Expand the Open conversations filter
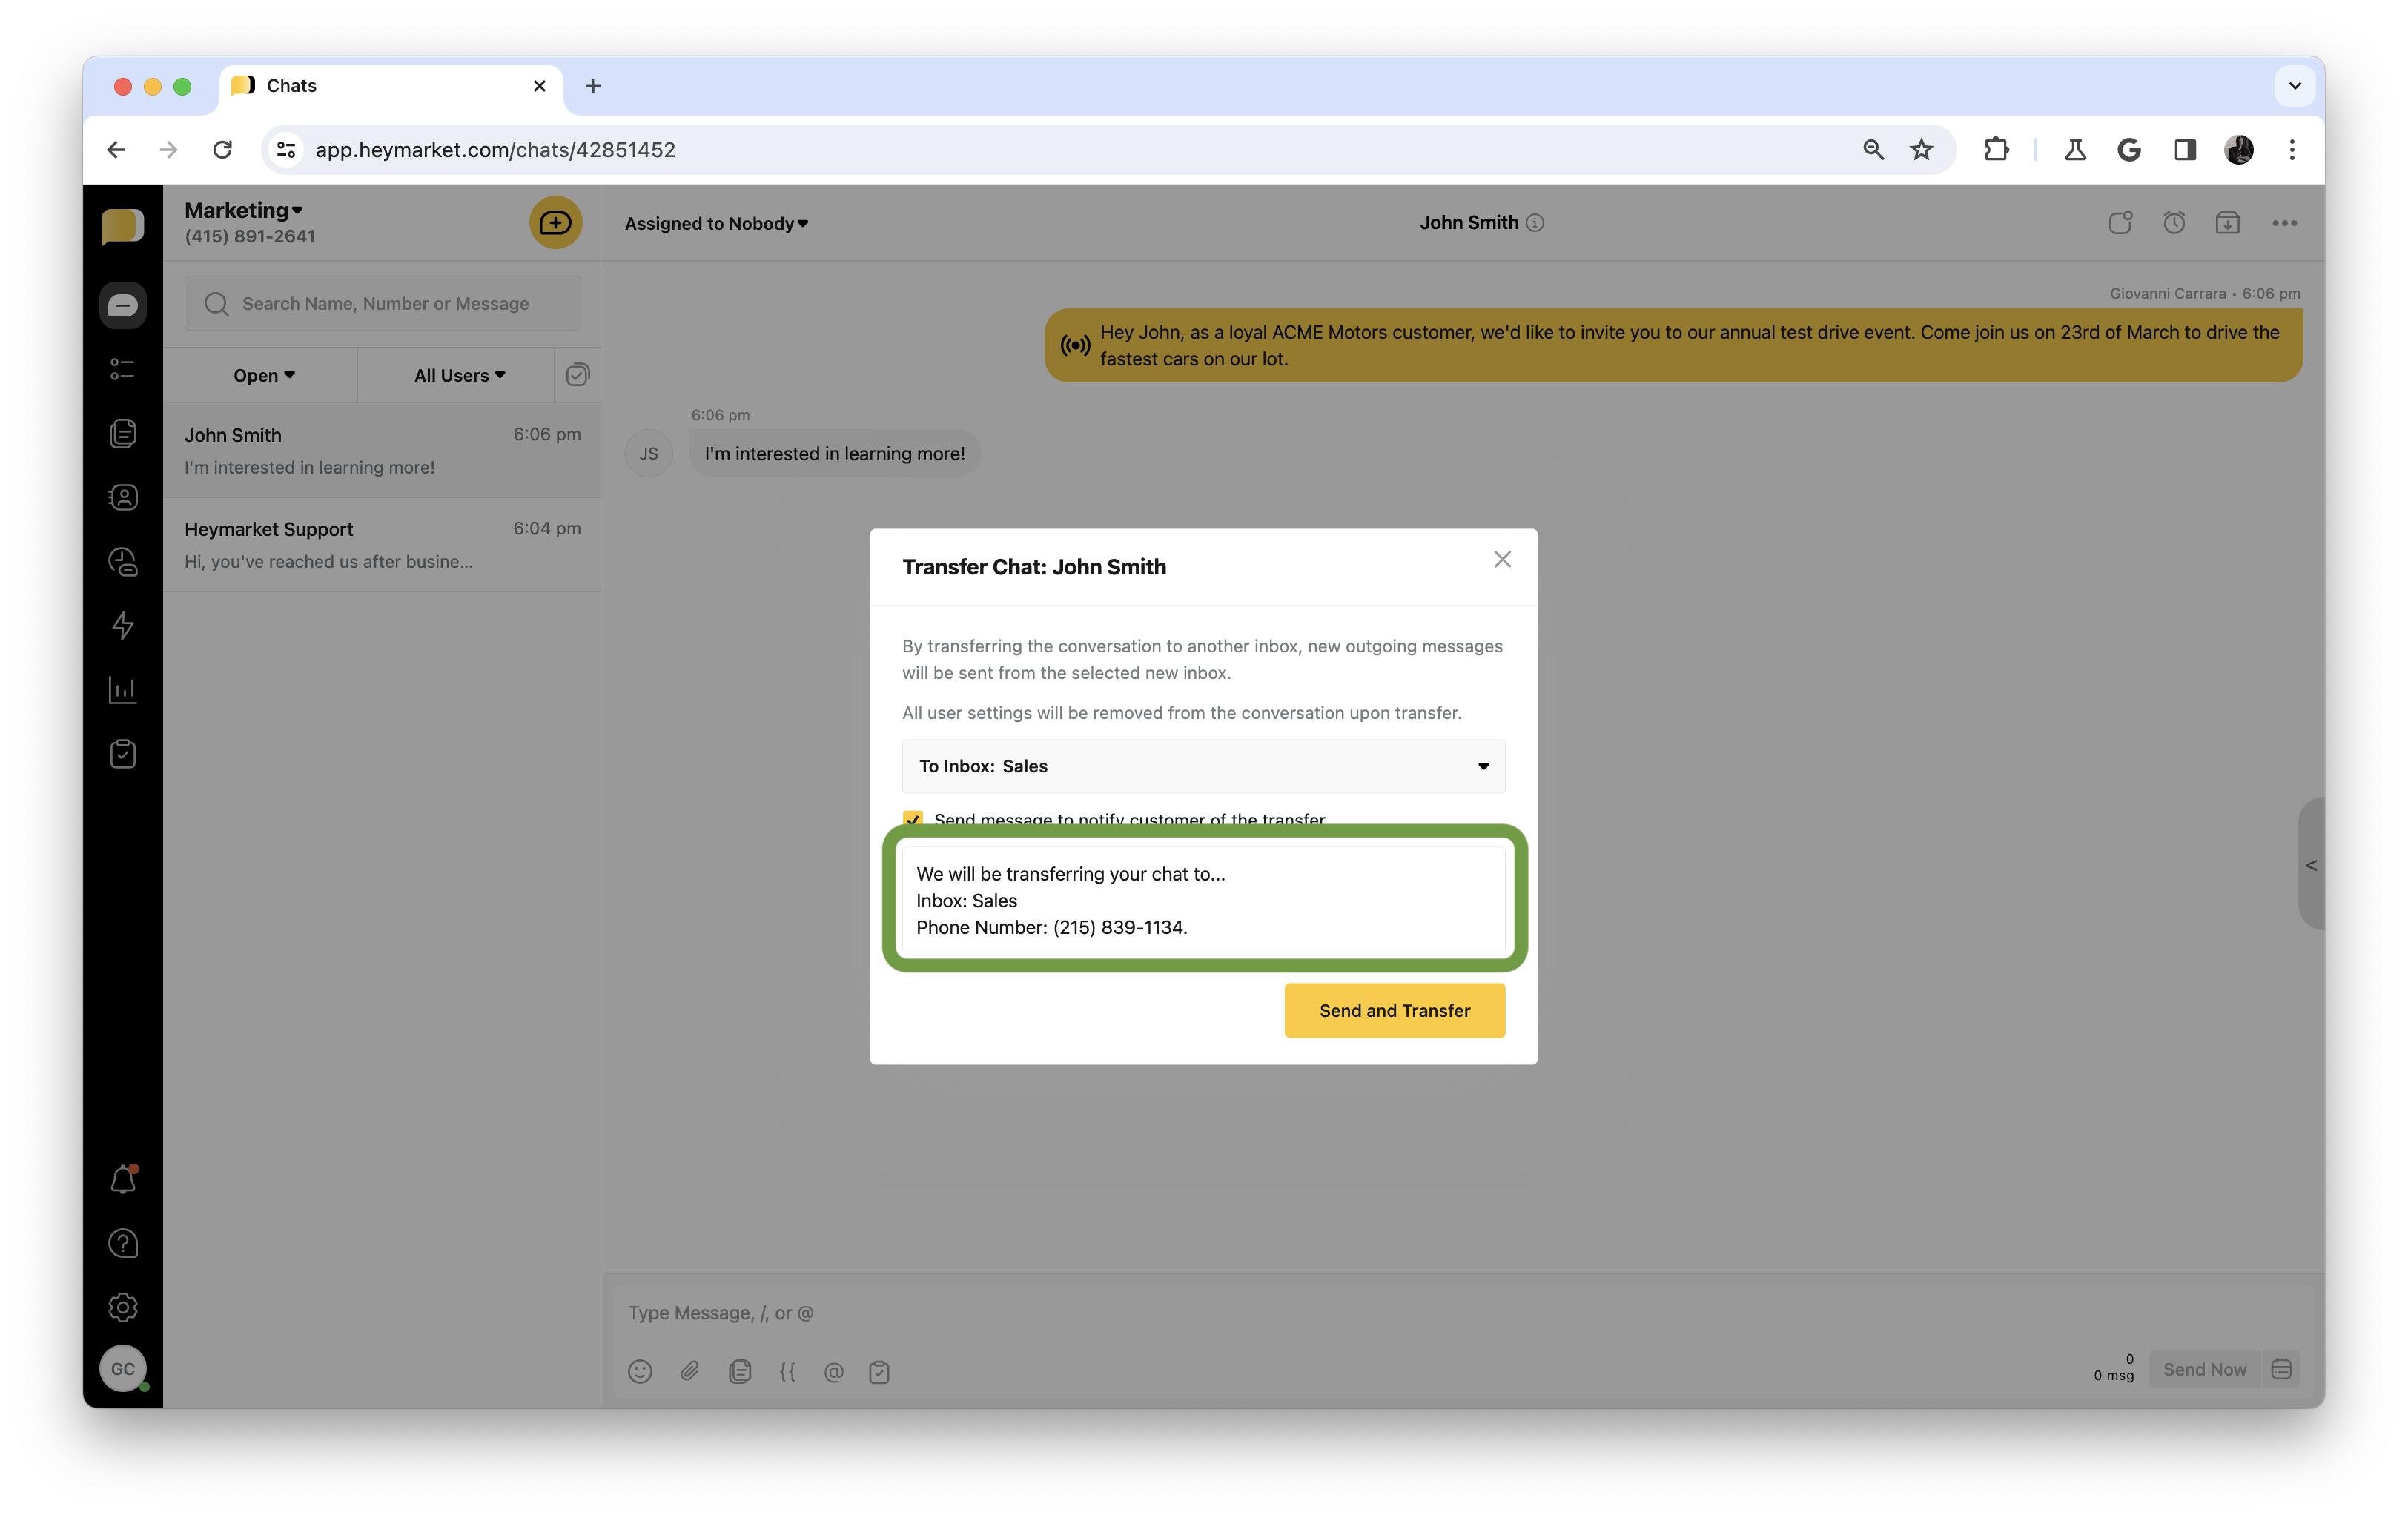Screen dimensions: 2408x1518 [263, 375]
